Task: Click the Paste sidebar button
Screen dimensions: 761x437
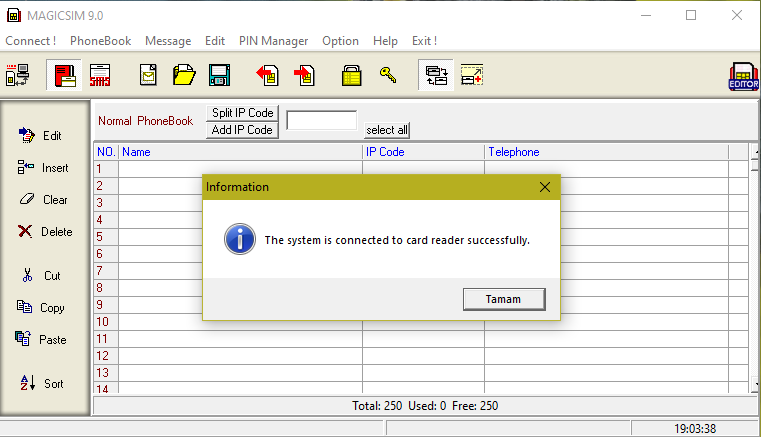Action: [x=40, y=339]
